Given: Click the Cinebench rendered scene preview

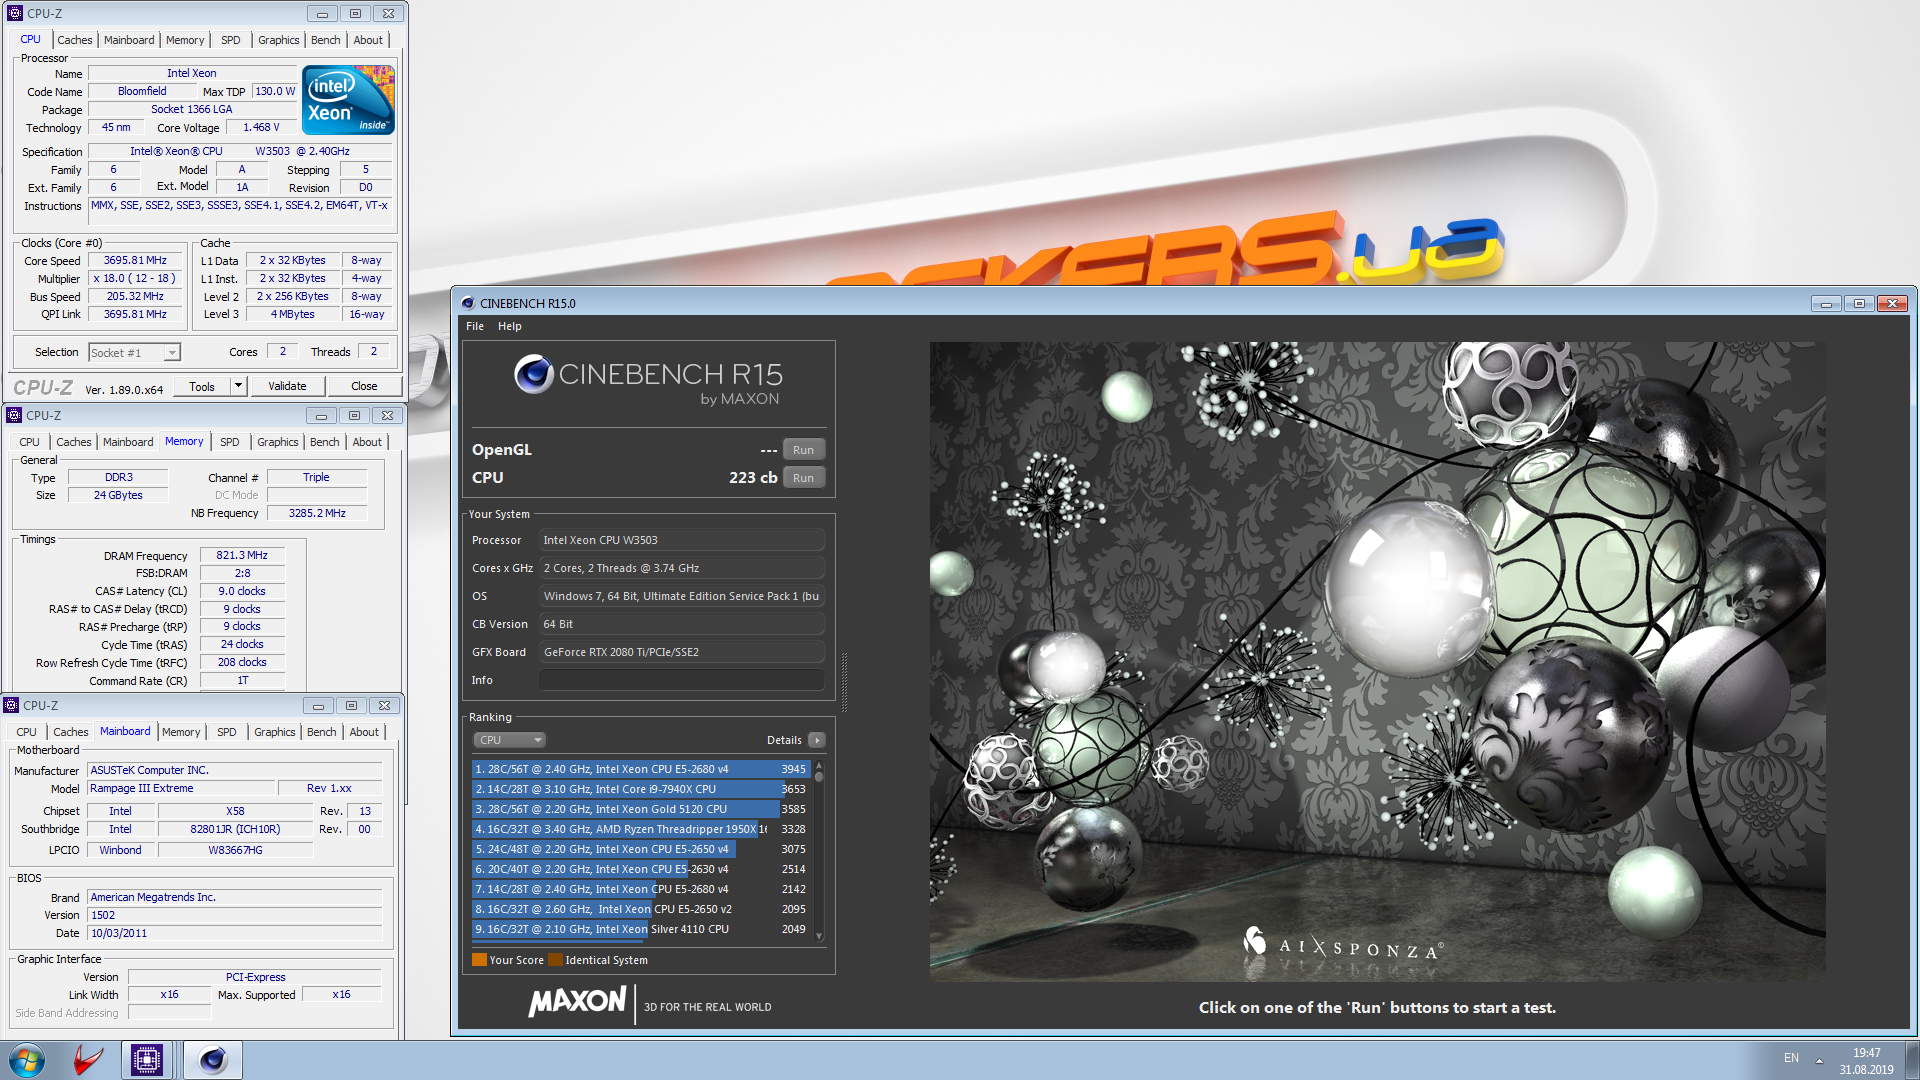Looking at the screenshot, I should point(1377,661).
